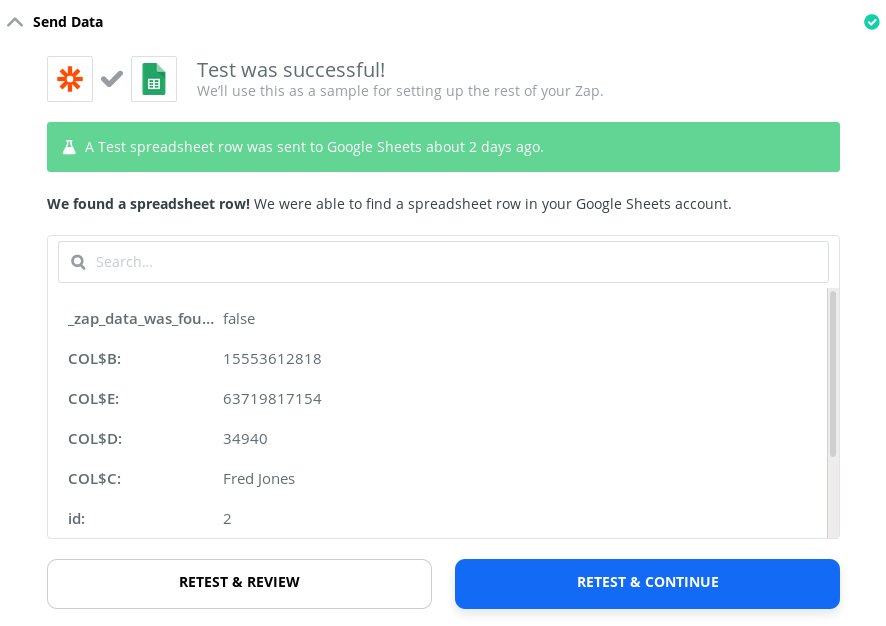Click the Google Sheets spreadsheet glyph
The image size is (886, 626).
(x=153, y=77)
